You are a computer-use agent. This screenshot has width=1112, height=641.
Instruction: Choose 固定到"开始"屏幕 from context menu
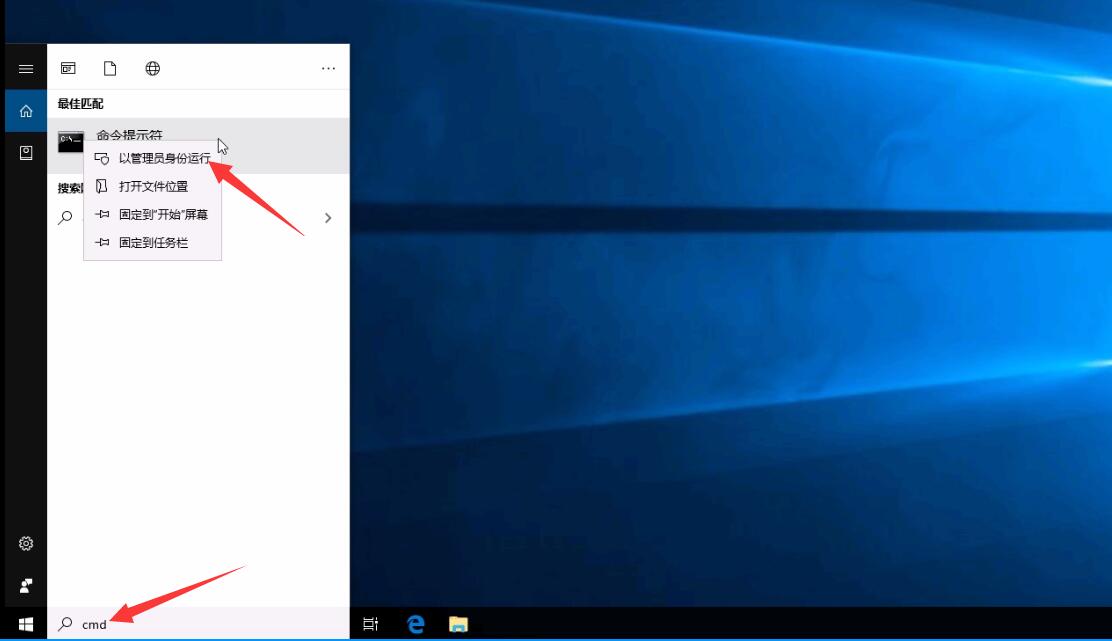(x=152, y=214)
